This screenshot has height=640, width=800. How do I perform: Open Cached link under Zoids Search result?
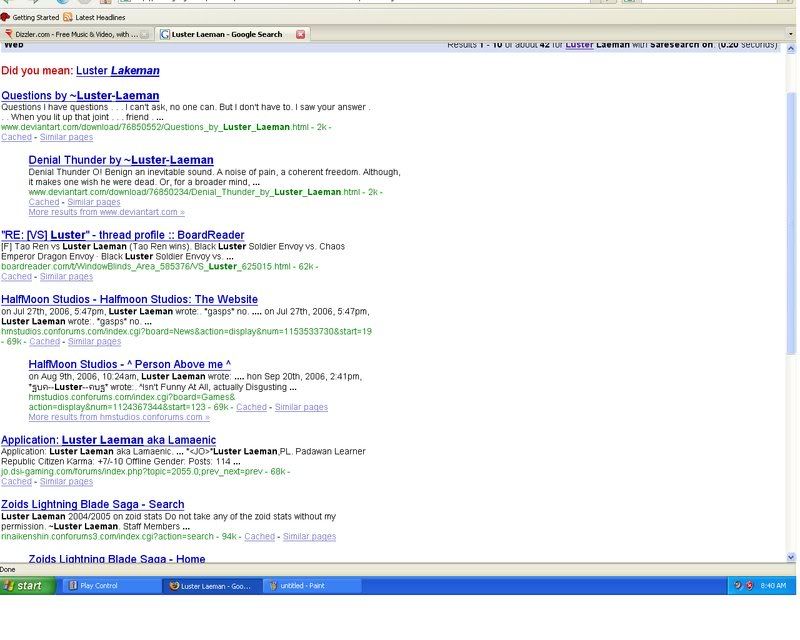pos(260,537)
